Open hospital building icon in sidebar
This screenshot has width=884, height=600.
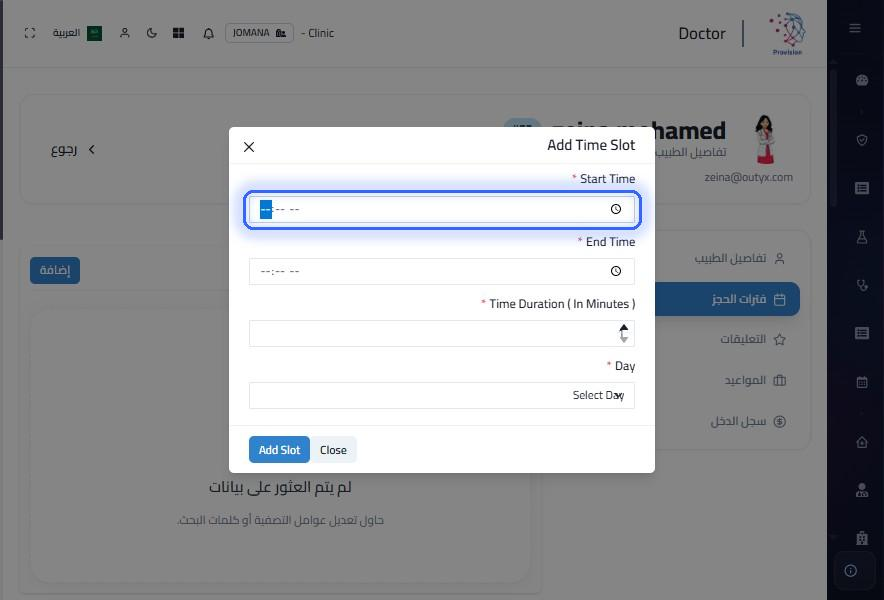coord(862,538)
